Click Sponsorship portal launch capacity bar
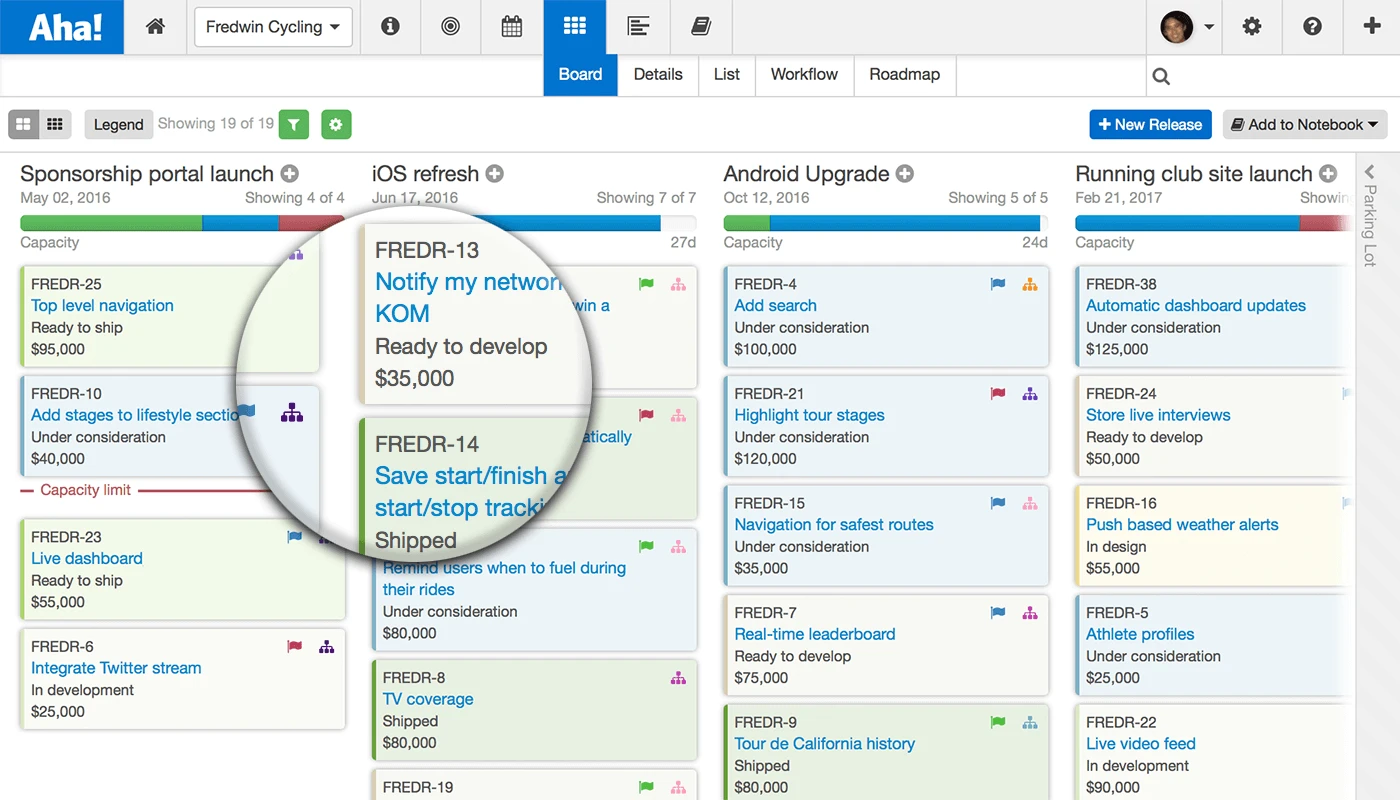 (x=182, y=223)
